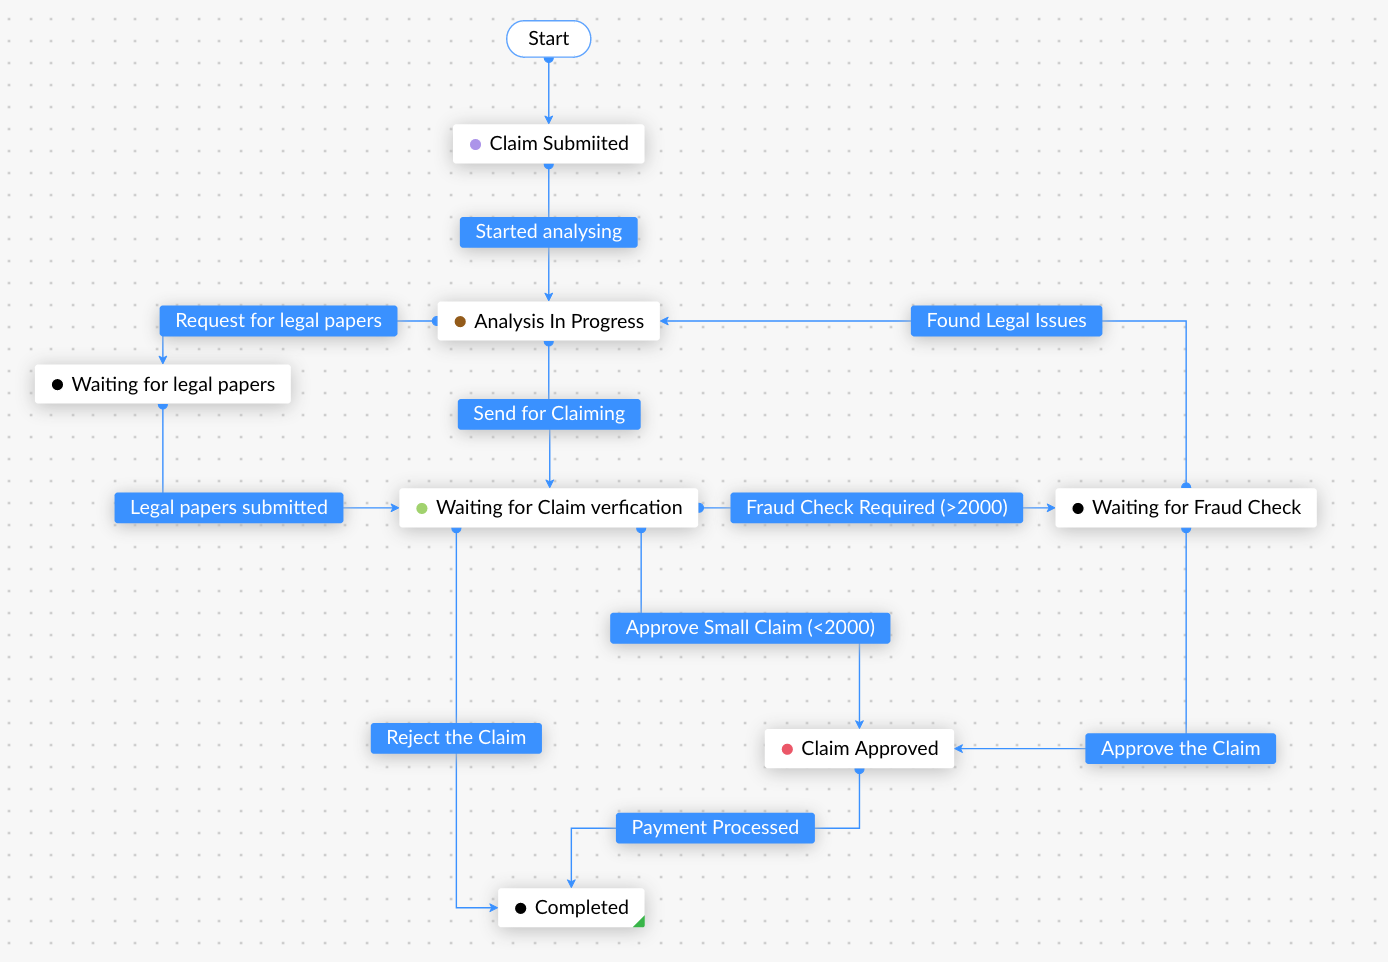
Task: Select the Fraud Check Required (>2000) transition
Action: coord(877,508)
